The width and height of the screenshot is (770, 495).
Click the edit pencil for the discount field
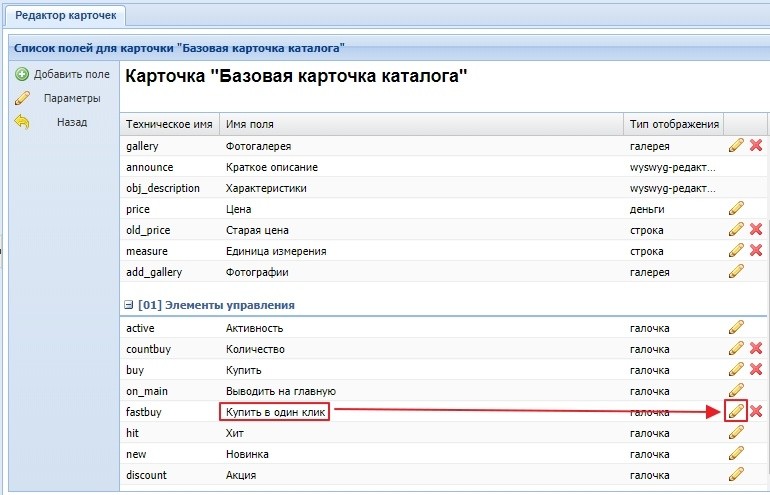pyautogui.click(x=736, y=474)
